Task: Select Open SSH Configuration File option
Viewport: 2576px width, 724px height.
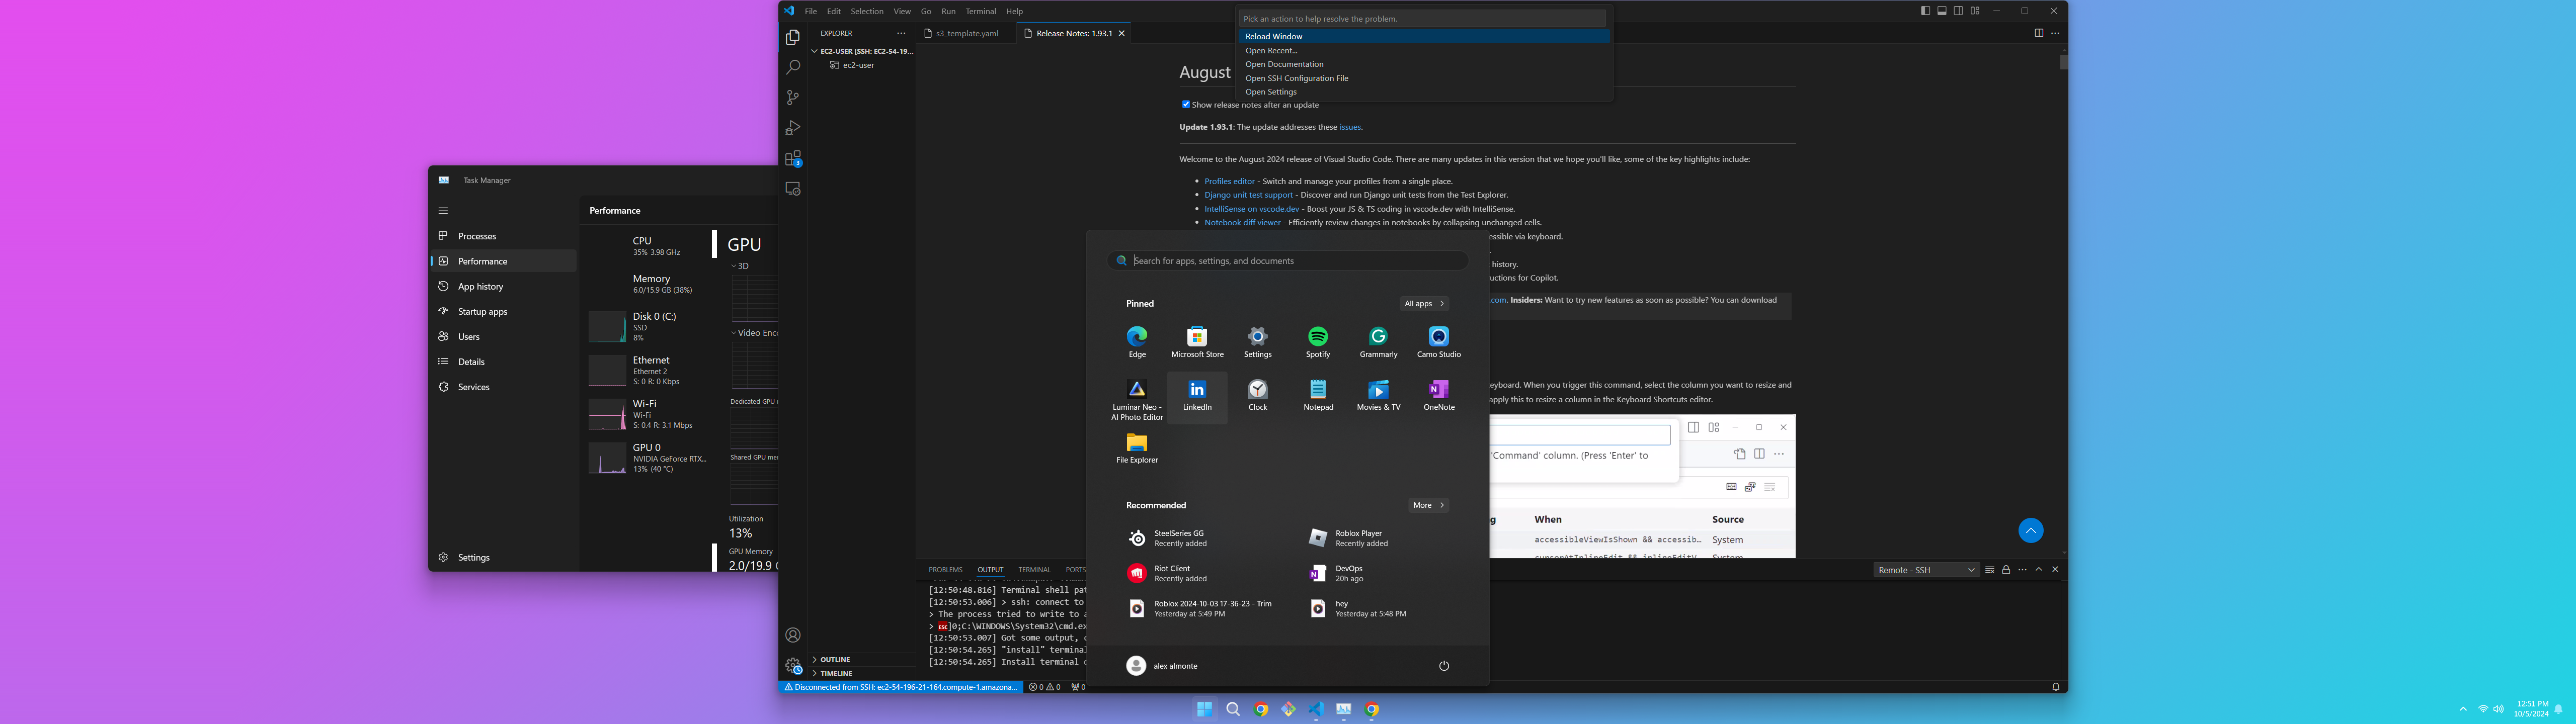Action: (1296, 78)
